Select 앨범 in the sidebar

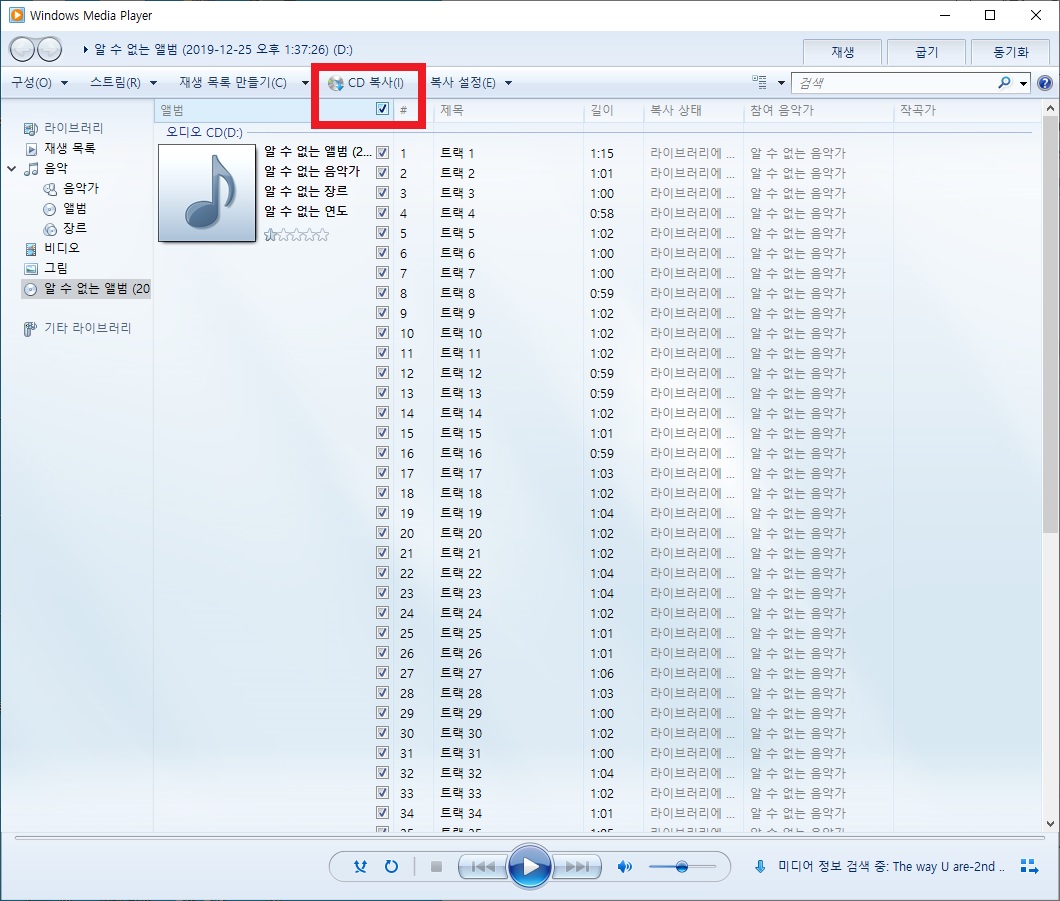pyautogui.click(x=74, y=208)
